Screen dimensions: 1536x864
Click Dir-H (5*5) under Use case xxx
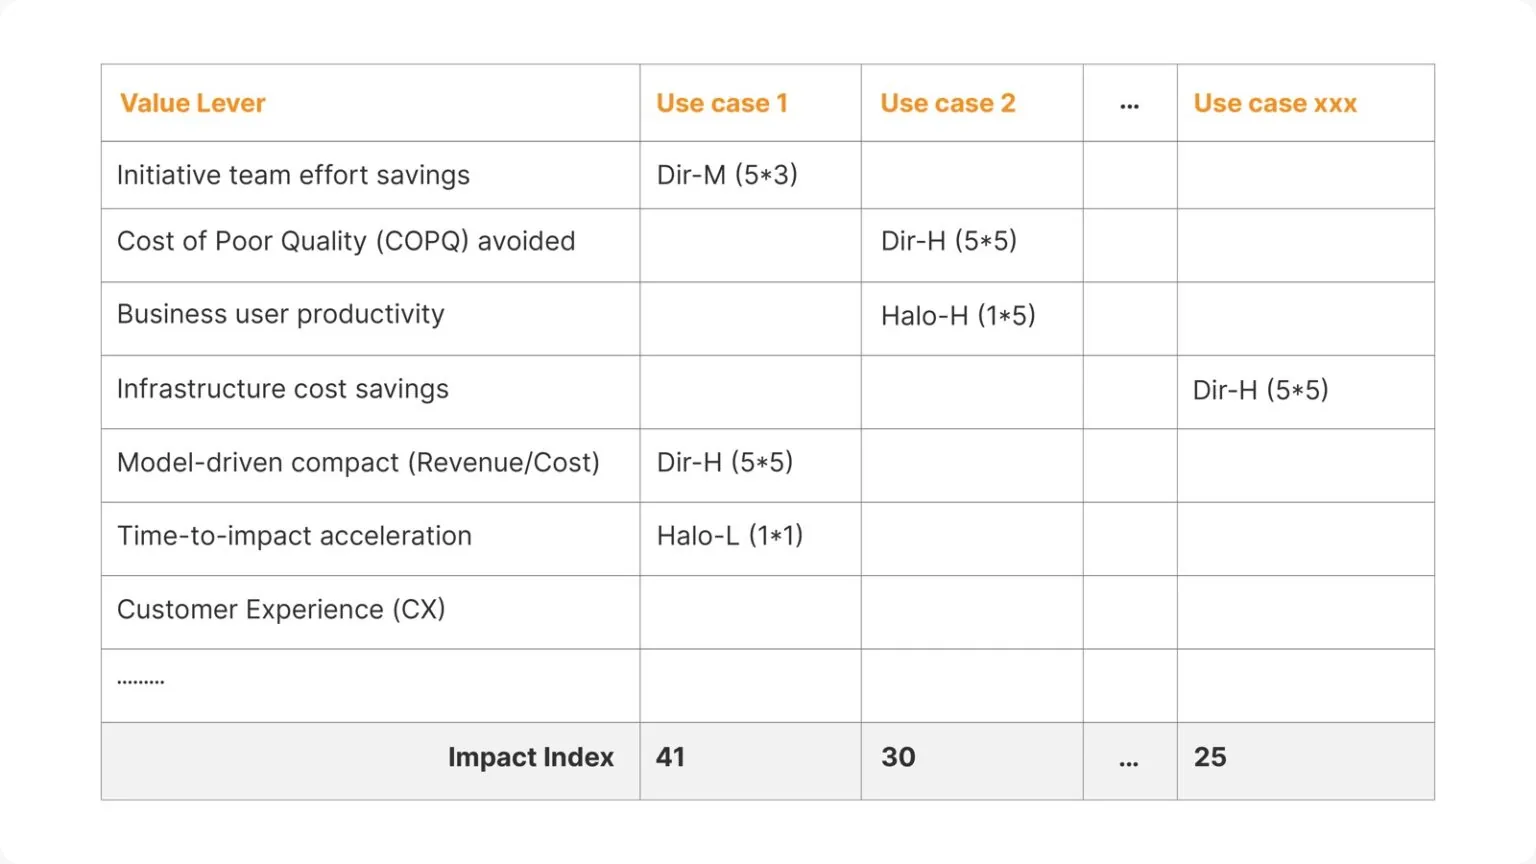(1260, 390)
